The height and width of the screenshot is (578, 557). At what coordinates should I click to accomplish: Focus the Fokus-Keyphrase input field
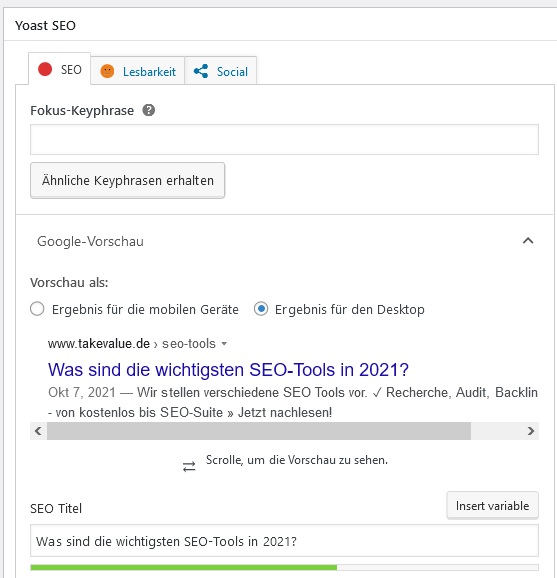click(284, 139)
